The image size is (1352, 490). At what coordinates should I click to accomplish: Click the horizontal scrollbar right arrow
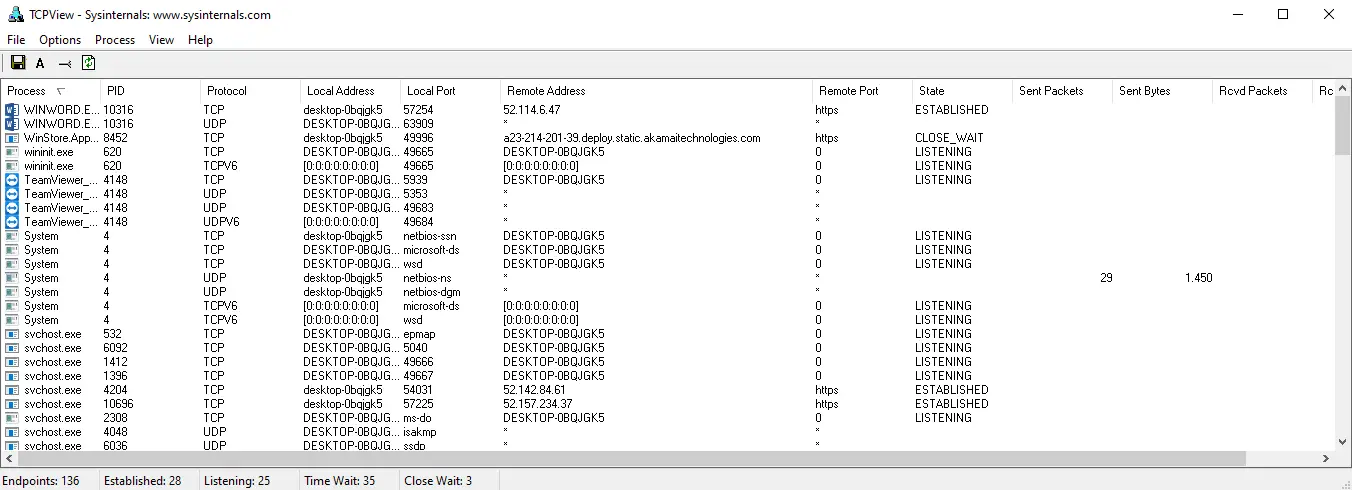click(1326, 459)
